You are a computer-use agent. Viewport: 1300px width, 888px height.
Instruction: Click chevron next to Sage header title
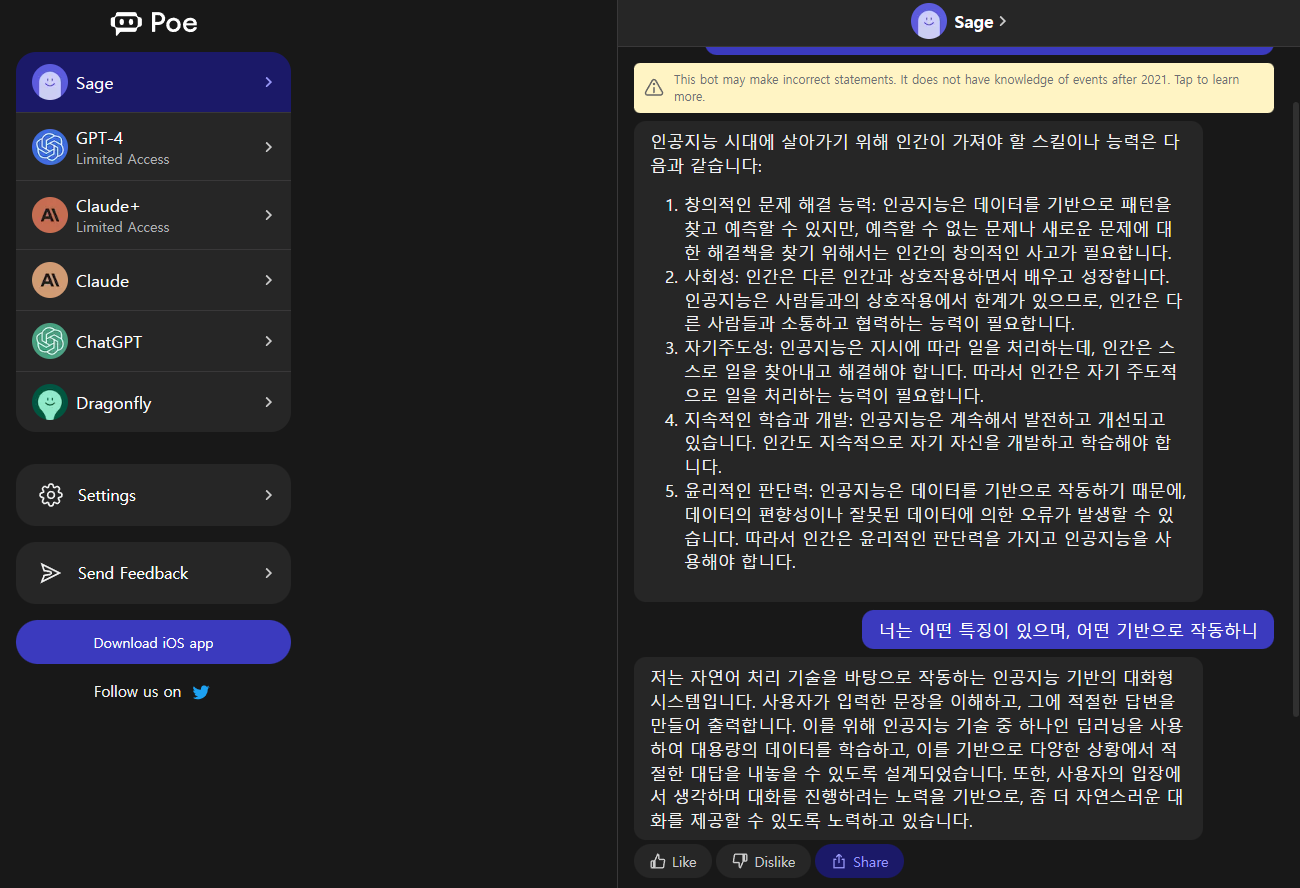coord(1003,21)
